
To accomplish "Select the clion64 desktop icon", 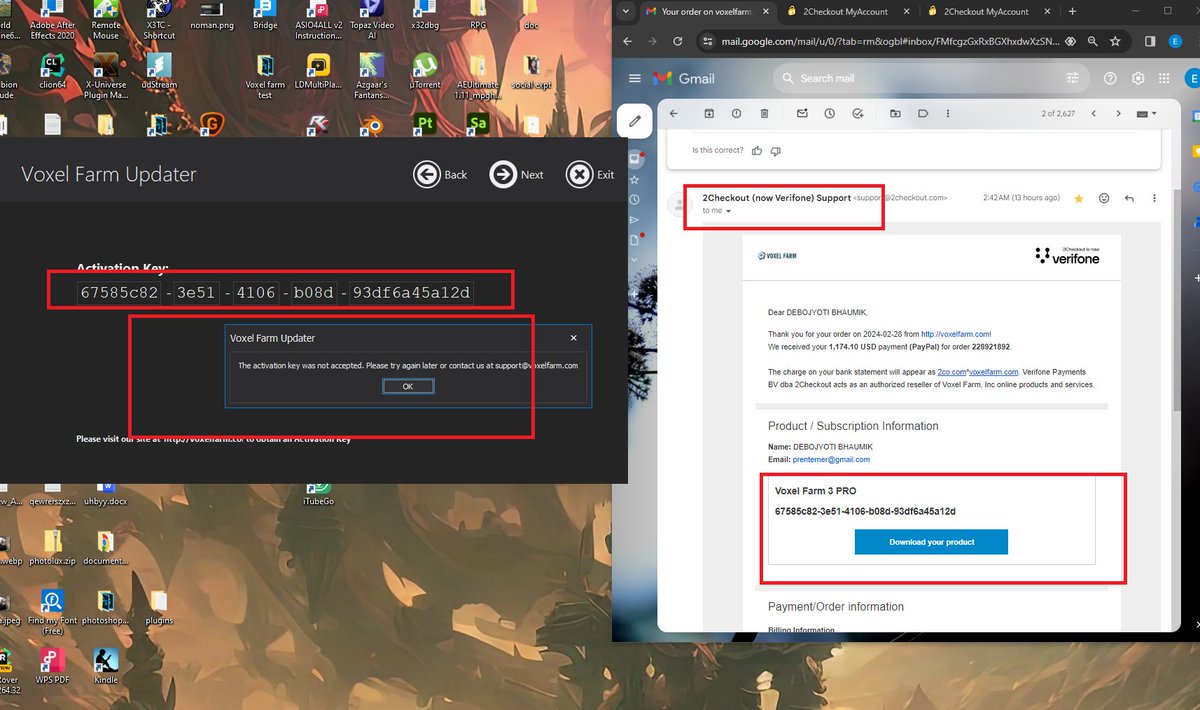I will (52, 72).
